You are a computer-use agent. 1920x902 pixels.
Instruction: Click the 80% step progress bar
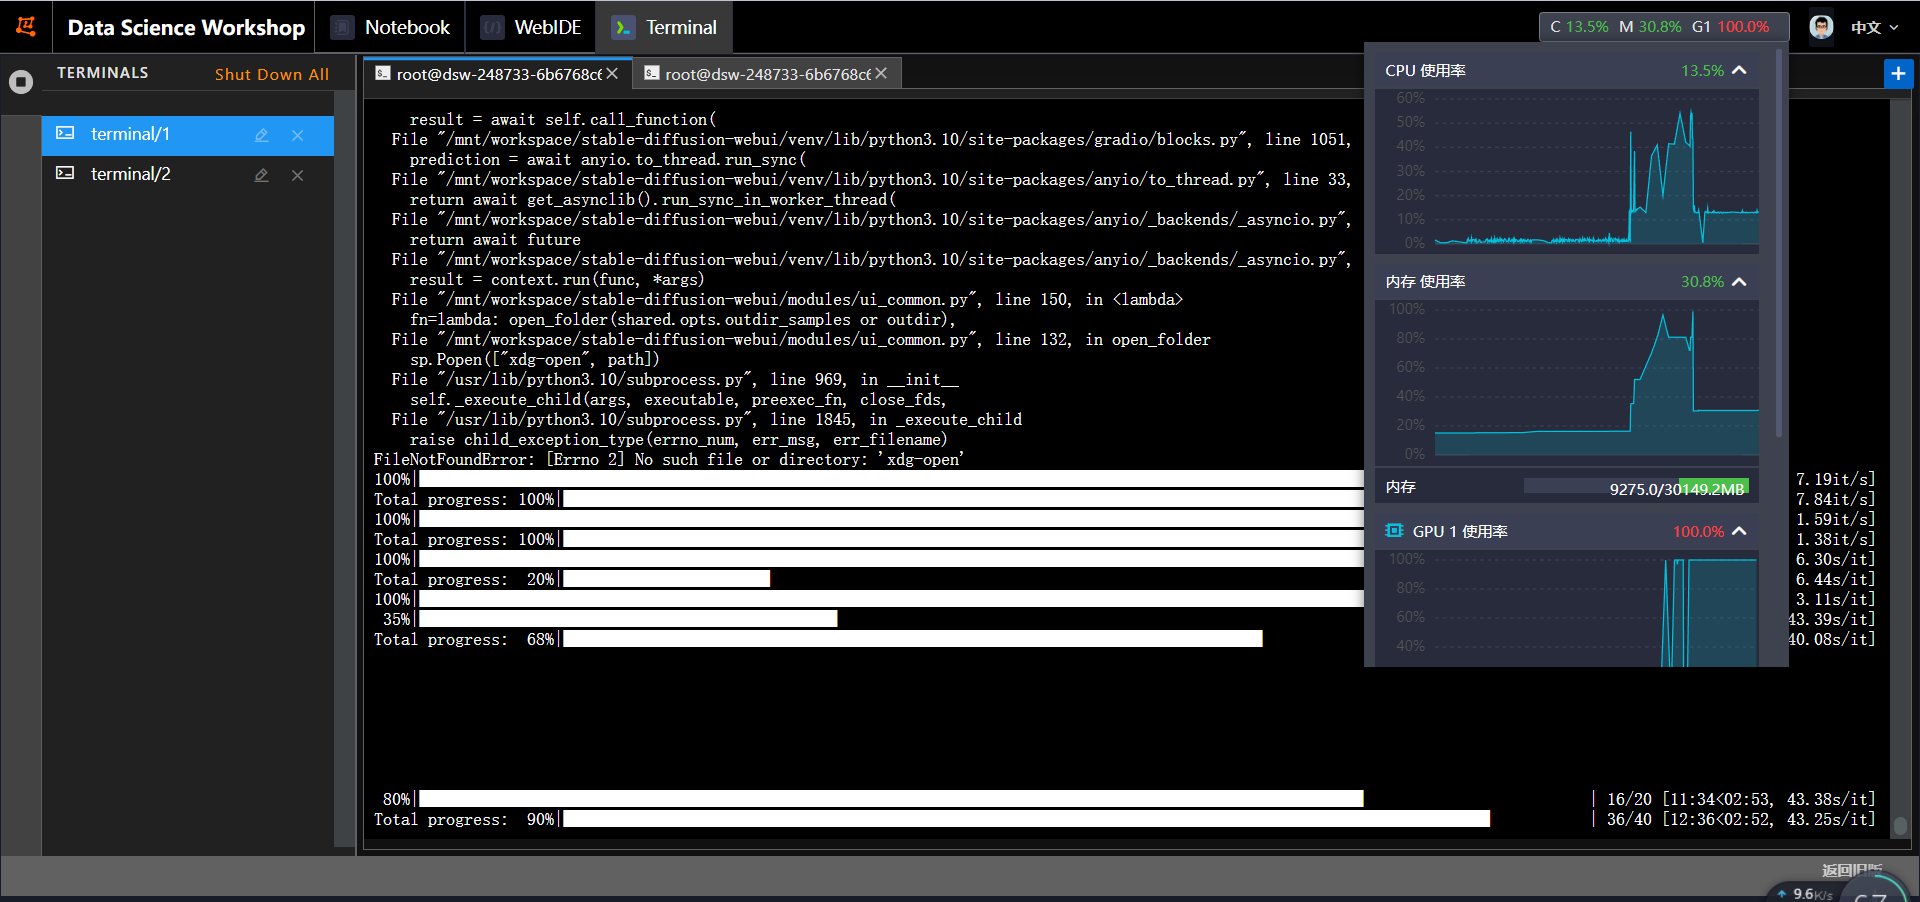(891, 799)
